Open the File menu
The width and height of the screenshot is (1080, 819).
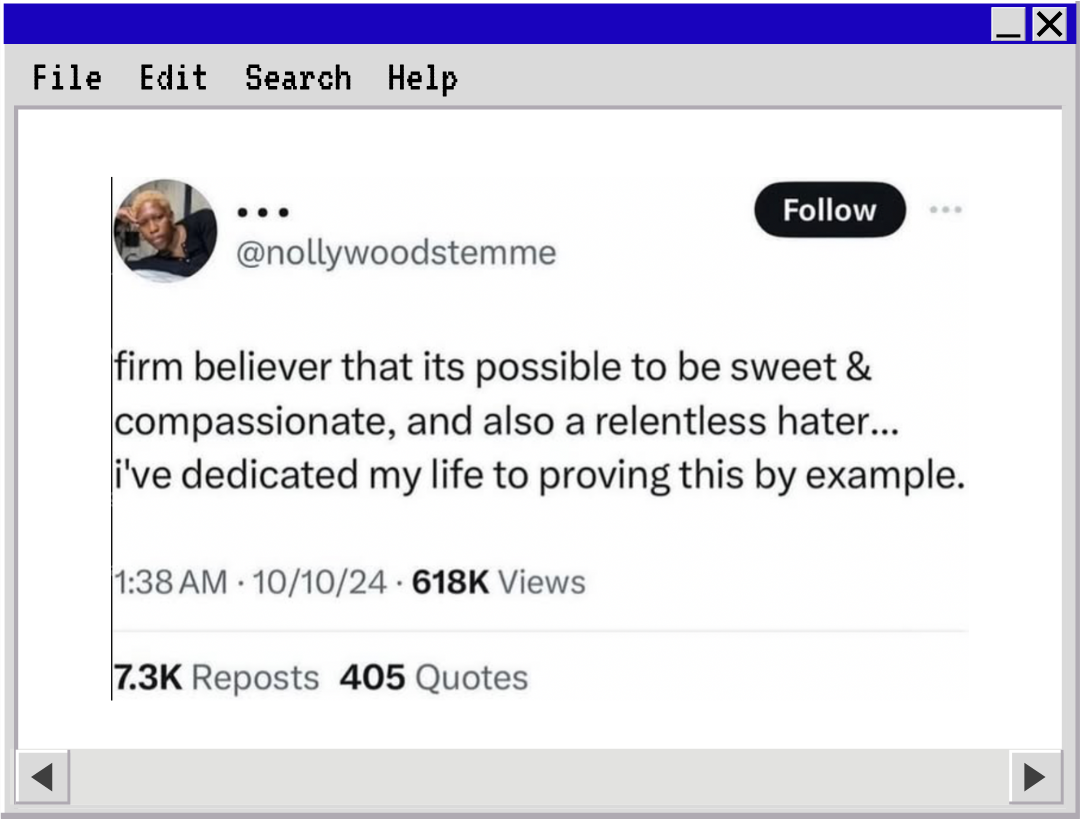point(67,78)
